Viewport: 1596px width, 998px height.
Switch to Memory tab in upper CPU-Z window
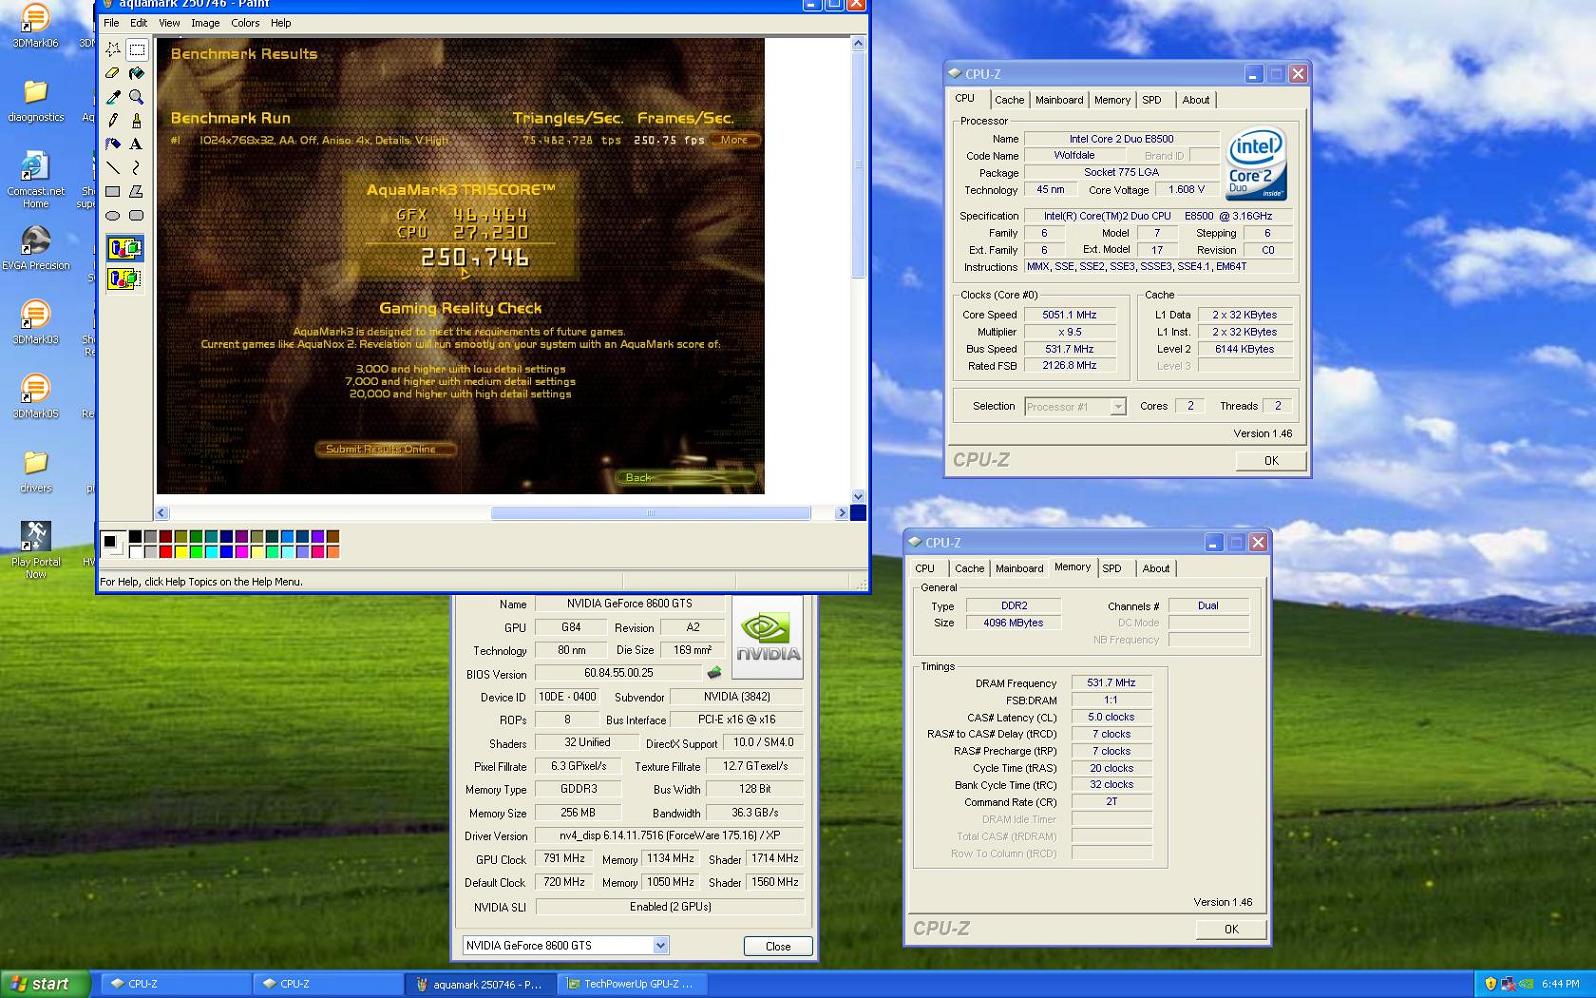[1112, 100]
